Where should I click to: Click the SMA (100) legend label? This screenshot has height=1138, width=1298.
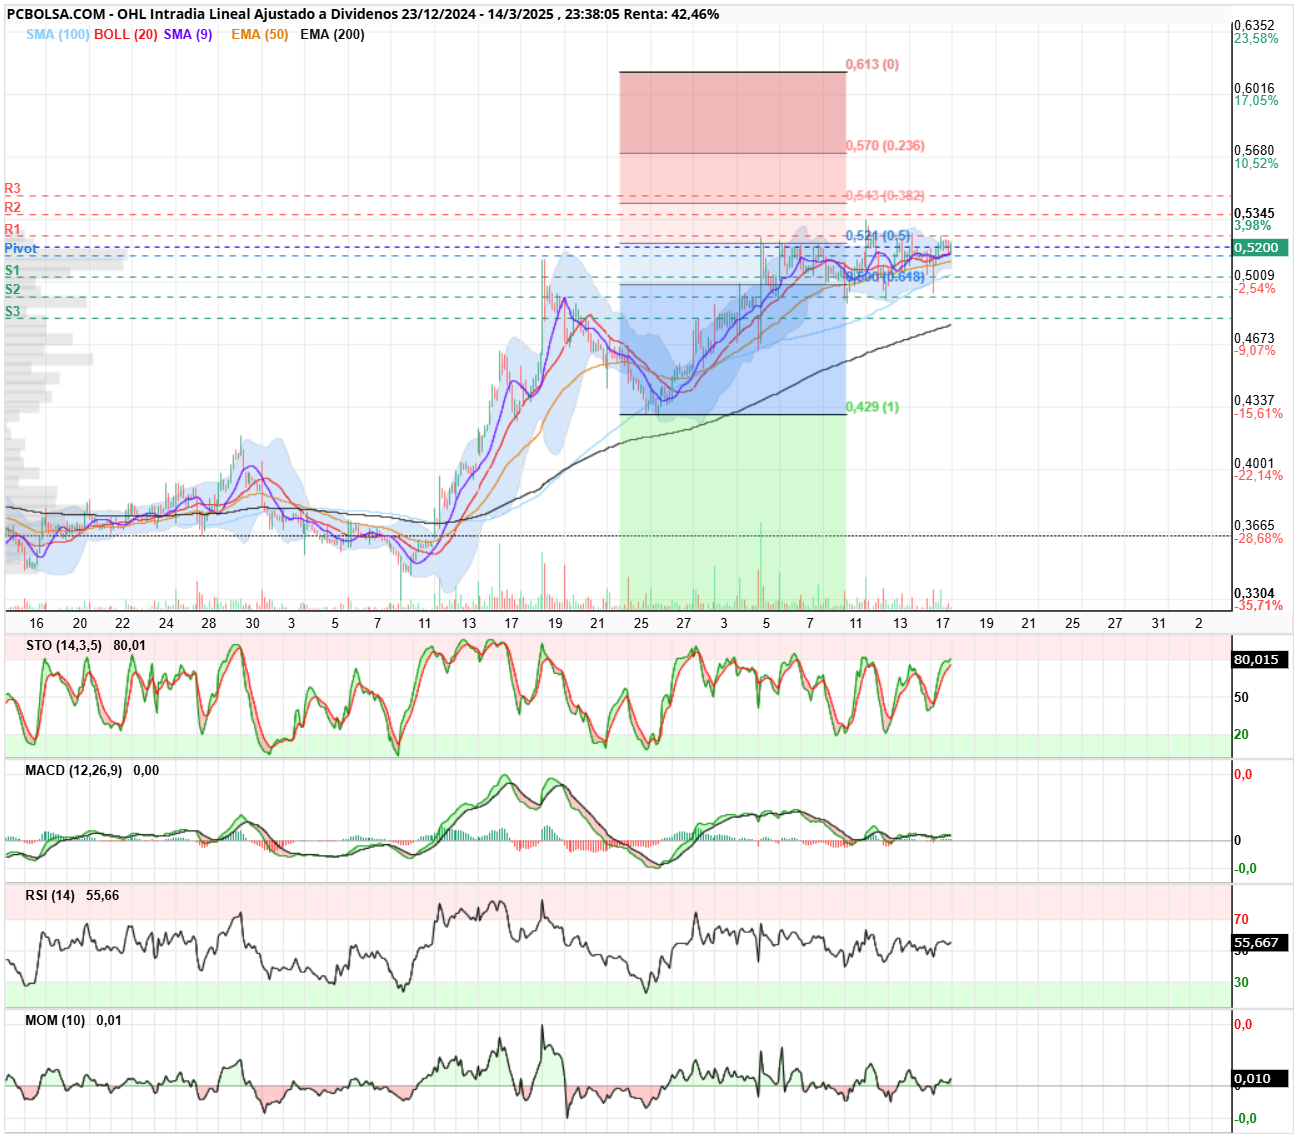click(57, 34)
